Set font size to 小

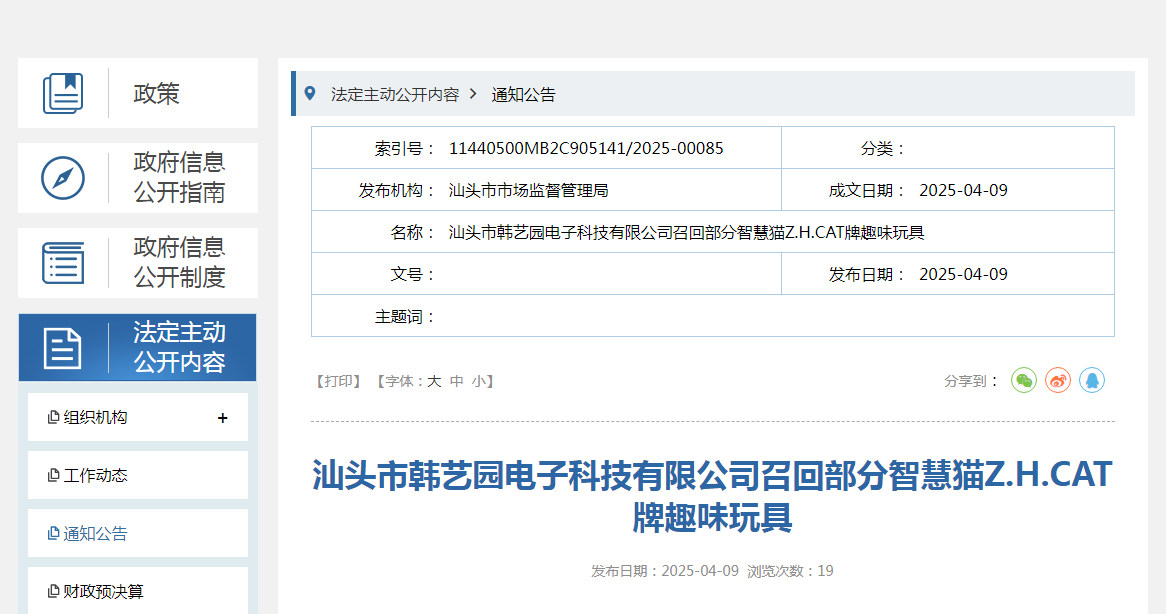[479, 381]
